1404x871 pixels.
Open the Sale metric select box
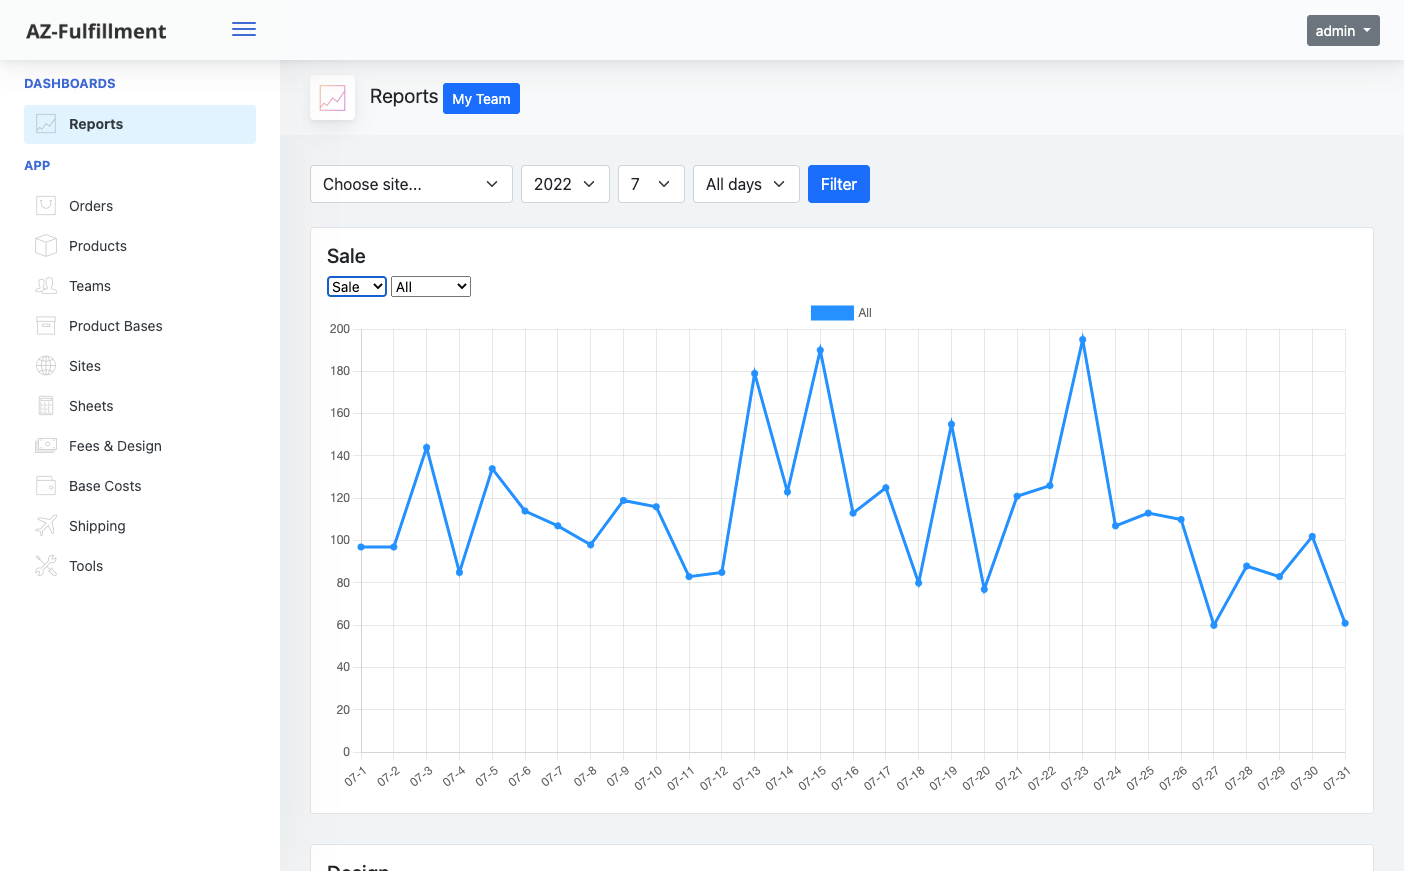click(357, 287)
